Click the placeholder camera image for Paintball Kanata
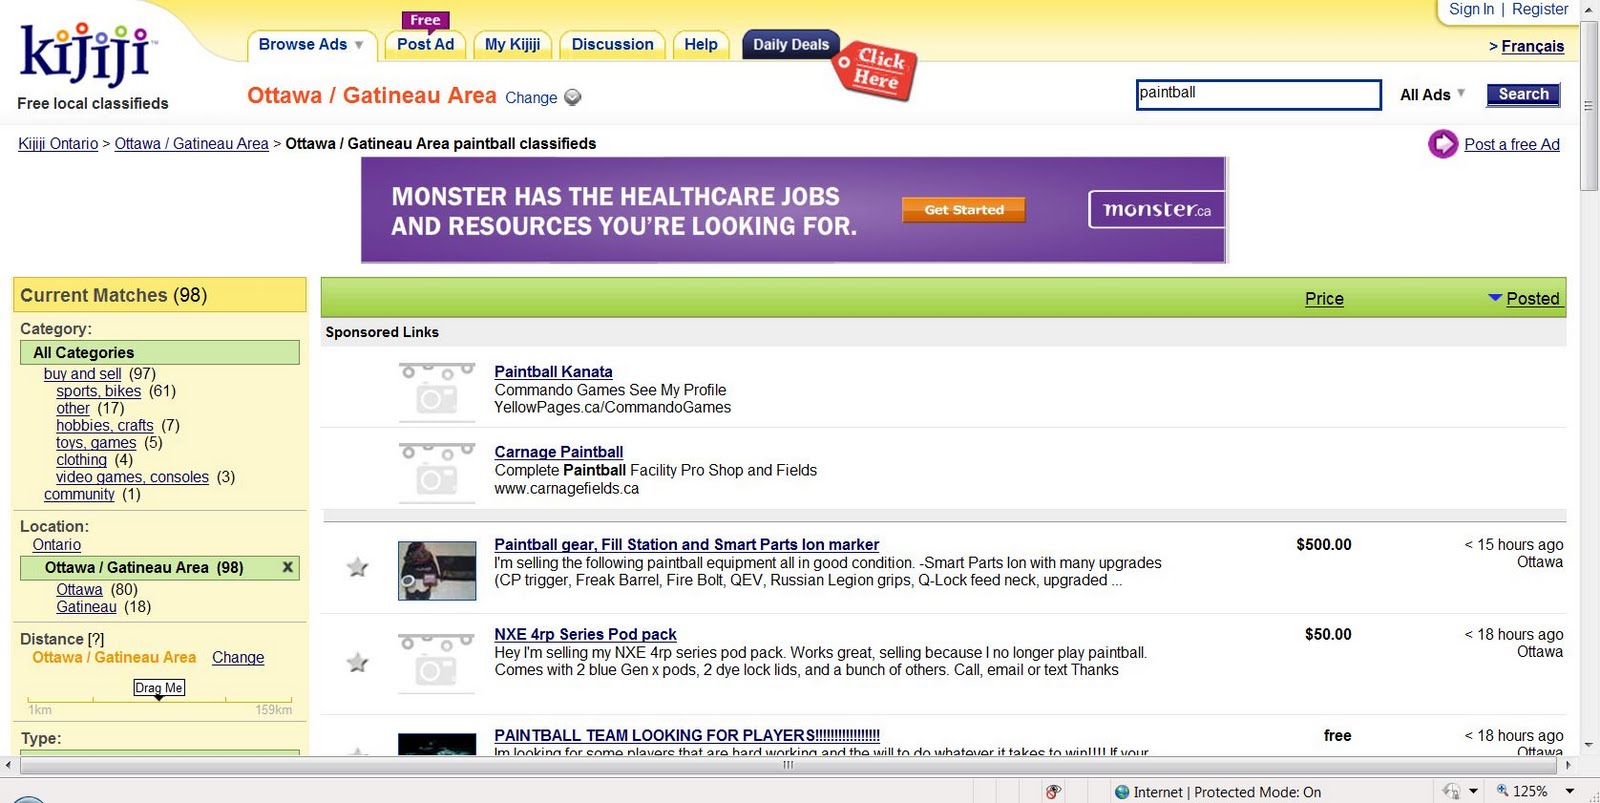1600x803 pixels. click(437, 391)
